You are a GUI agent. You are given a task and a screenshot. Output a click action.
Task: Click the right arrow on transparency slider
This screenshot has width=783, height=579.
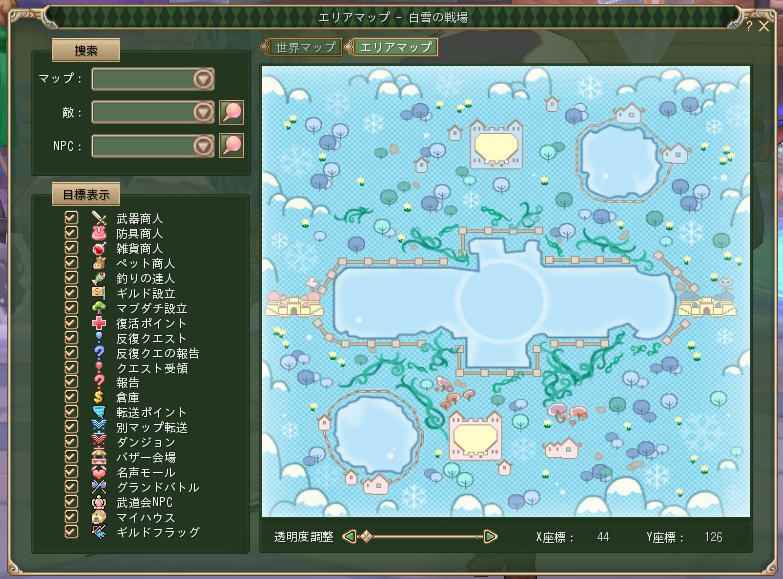pyautogui.click(x=490, y=537)
